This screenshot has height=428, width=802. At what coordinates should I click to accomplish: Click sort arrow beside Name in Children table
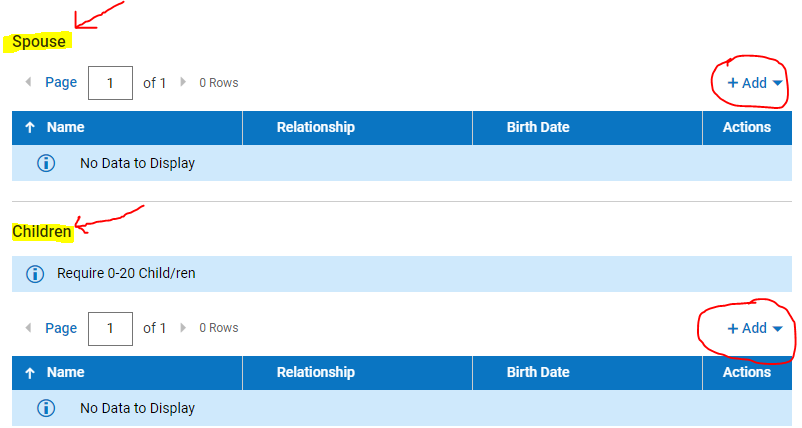(30, 372)
